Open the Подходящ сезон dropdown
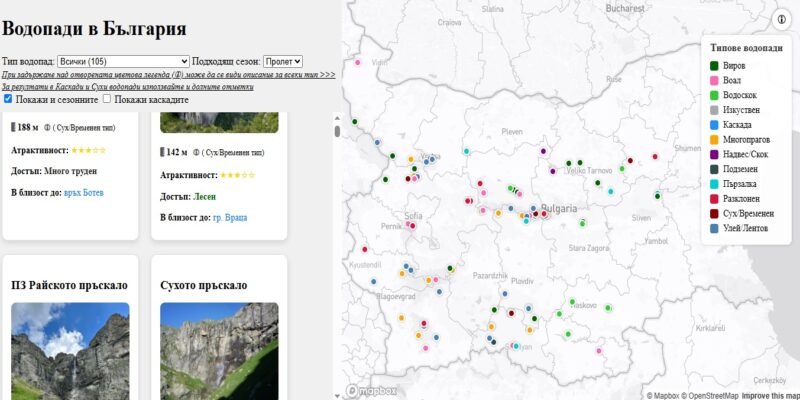The image size is (800, 400). pyautogui.click(x=283, y=62)
